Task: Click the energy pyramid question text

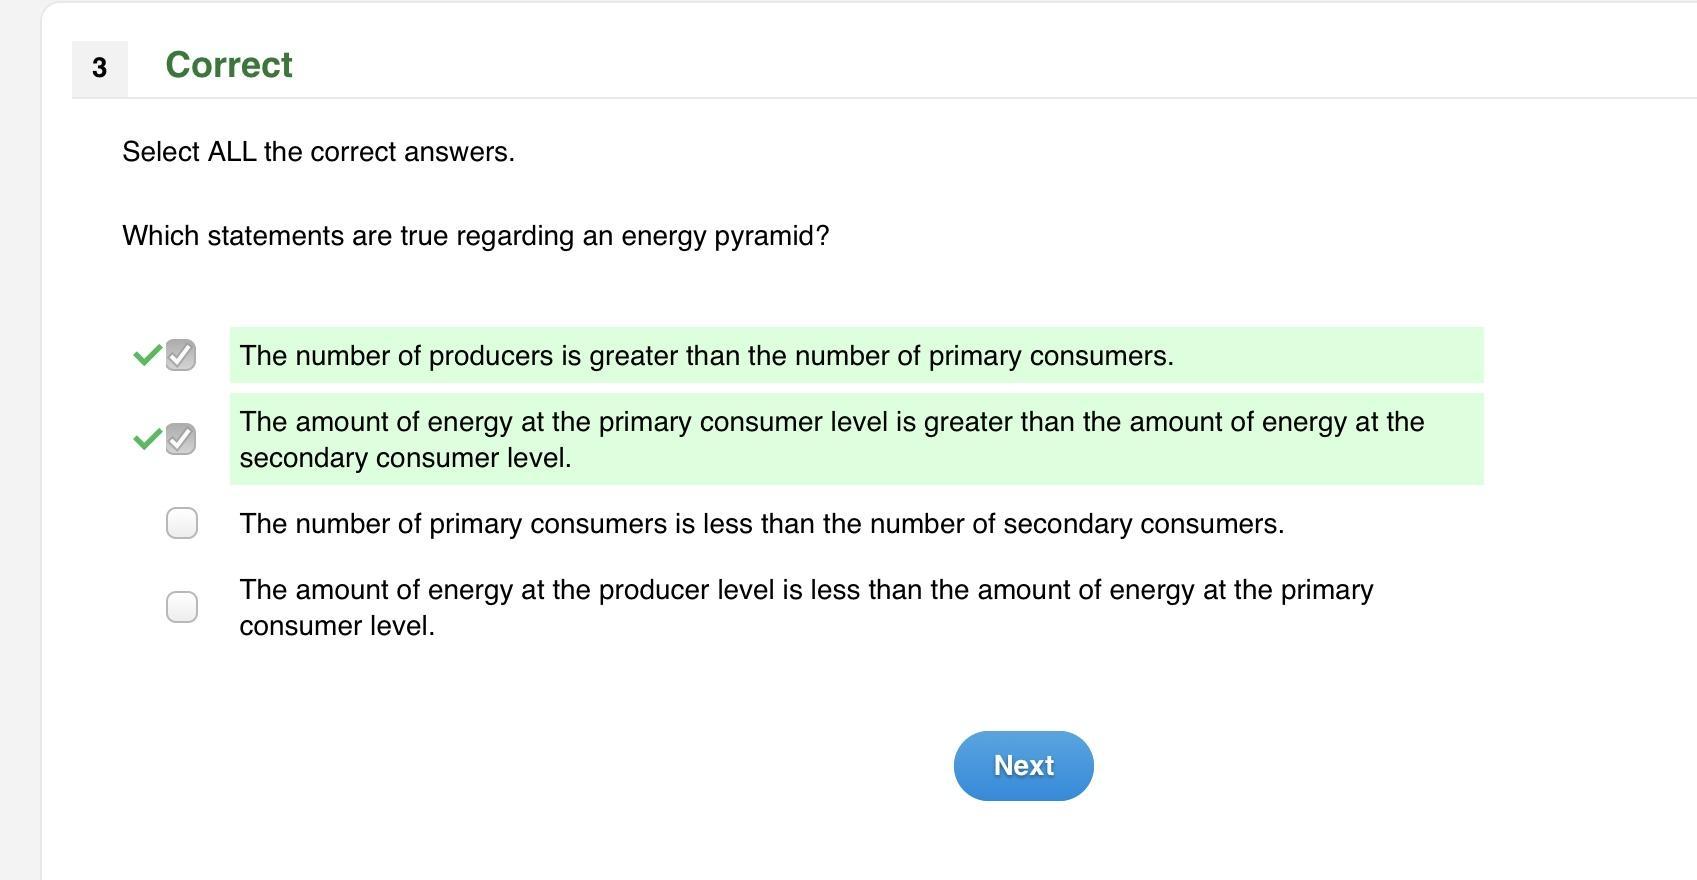Action: [475, 236]
